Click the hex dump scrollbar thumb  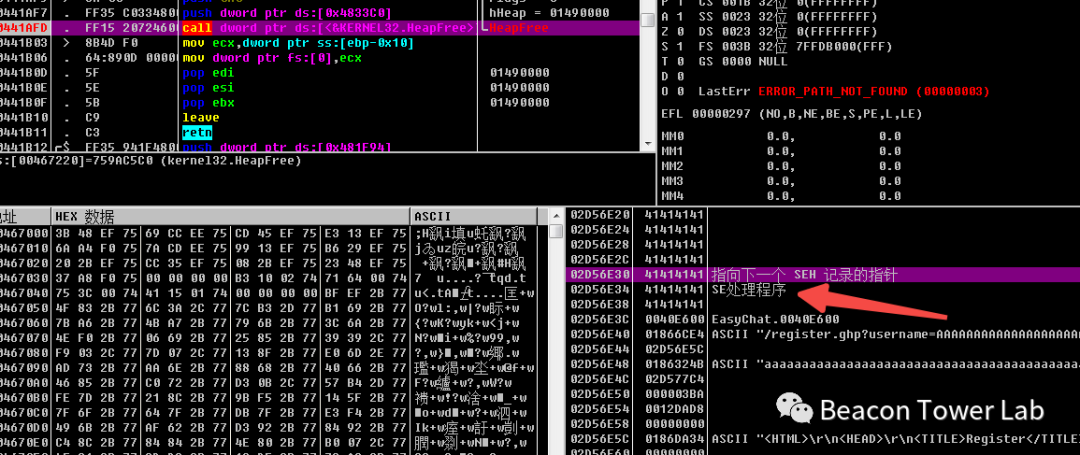(x=556, y=231)
